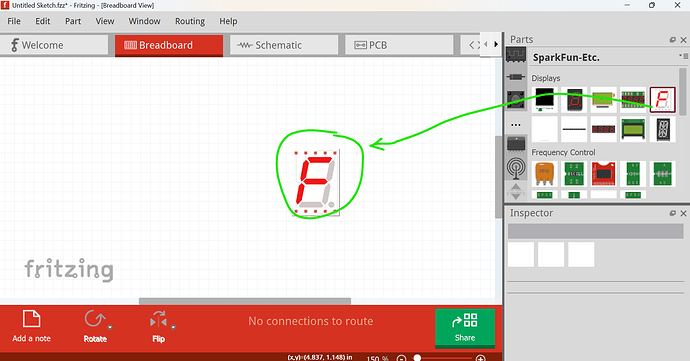This screenshot has width=690, height=361.
Task: Click the zoom out minus icon
Action: (401, 358)
